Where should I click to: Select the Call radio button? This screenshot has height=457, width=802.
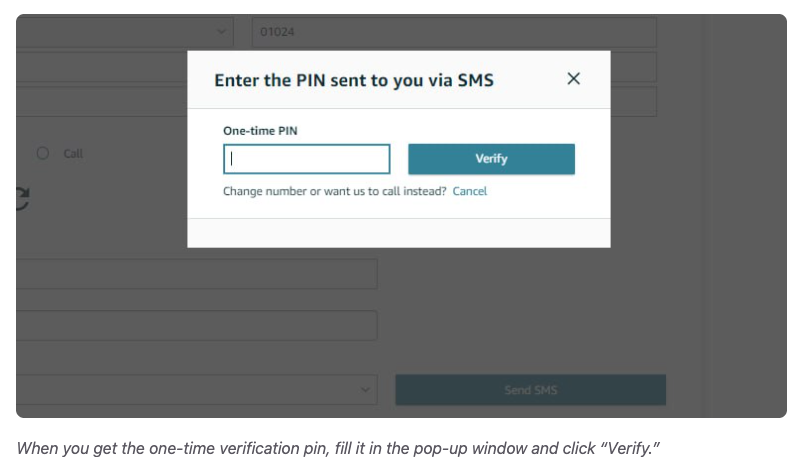point(43,153)
